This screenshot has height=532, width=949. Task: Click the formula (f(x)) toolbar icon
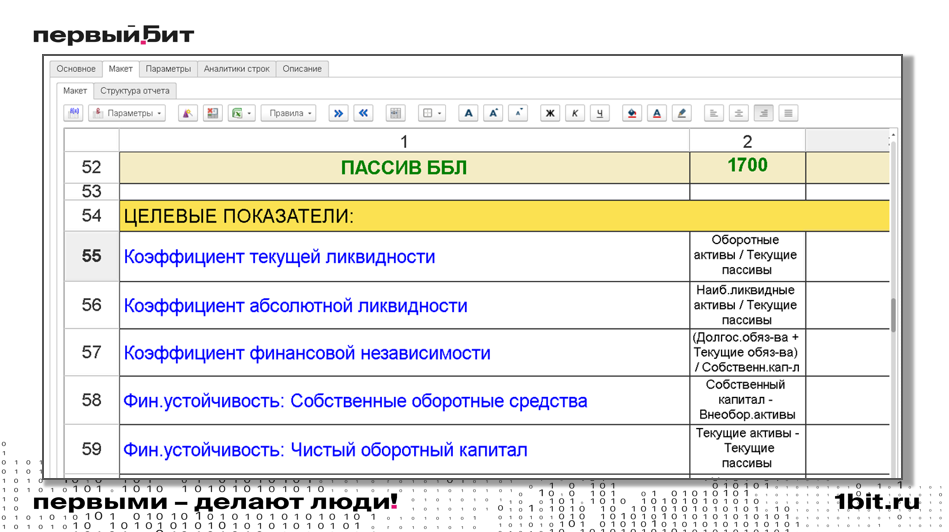coord(73,113)
